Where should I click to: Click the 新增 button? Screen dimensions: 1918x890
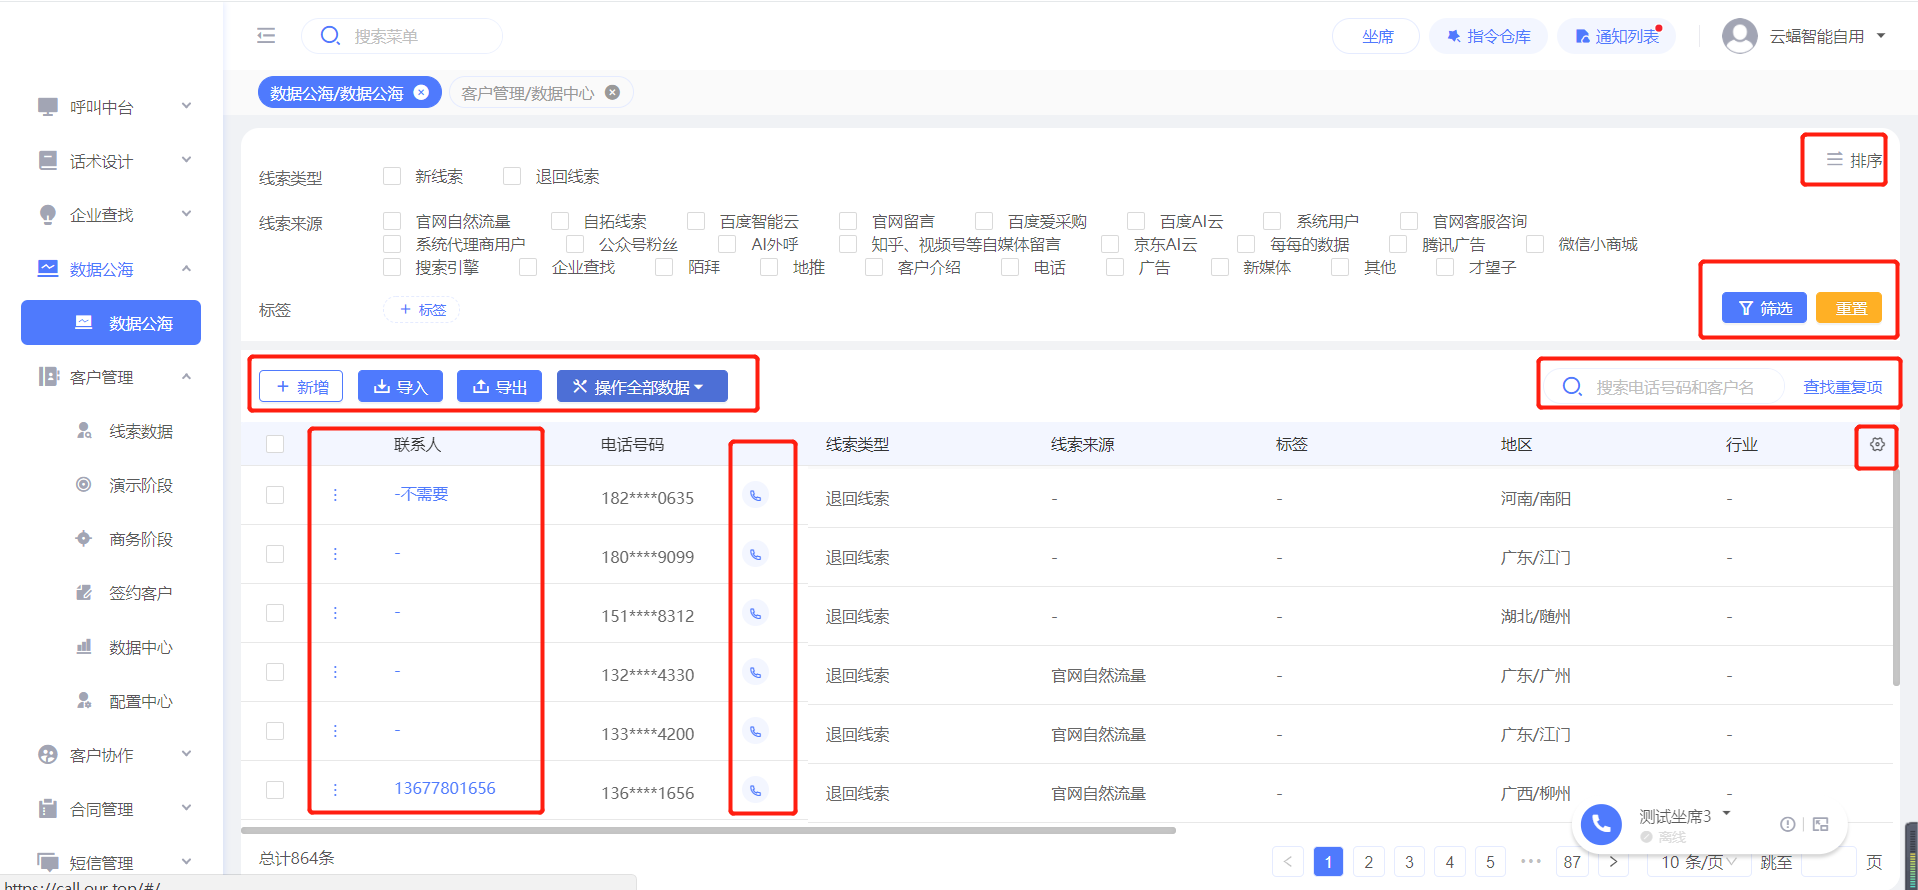[x=301, y=387]
